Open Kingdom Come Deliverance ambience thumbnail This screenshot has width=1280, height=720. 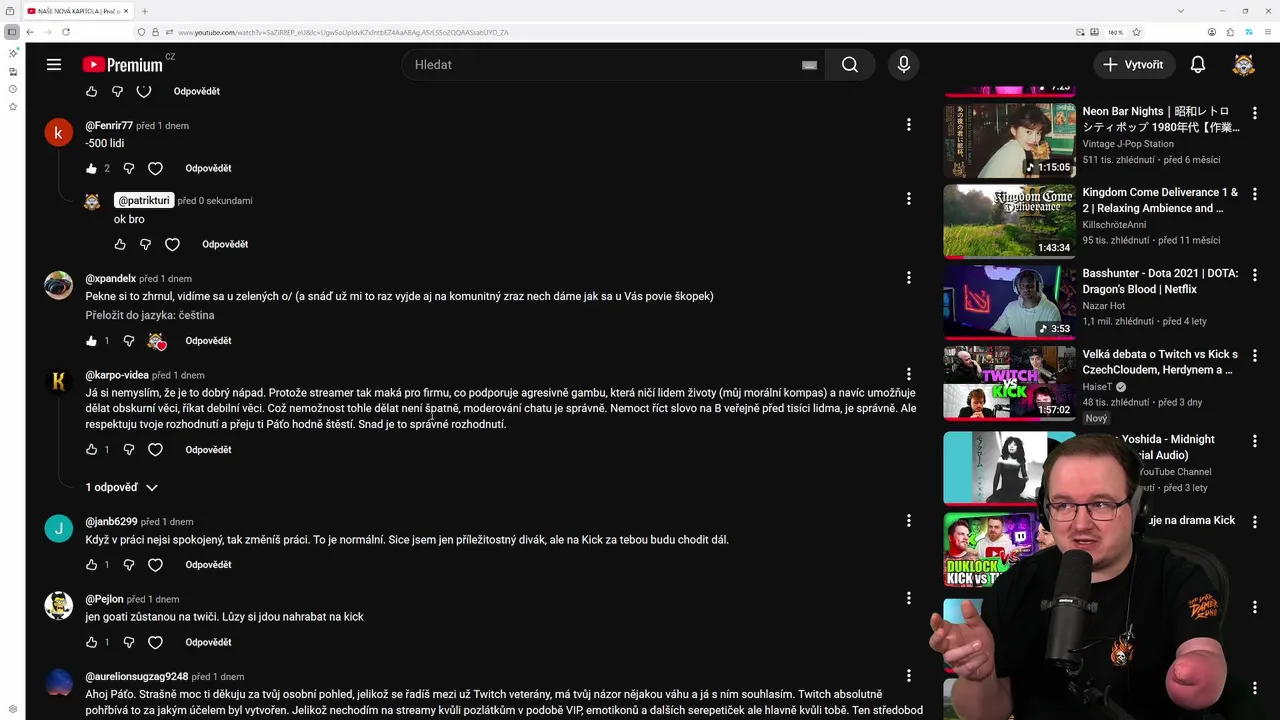[1009, 221]
